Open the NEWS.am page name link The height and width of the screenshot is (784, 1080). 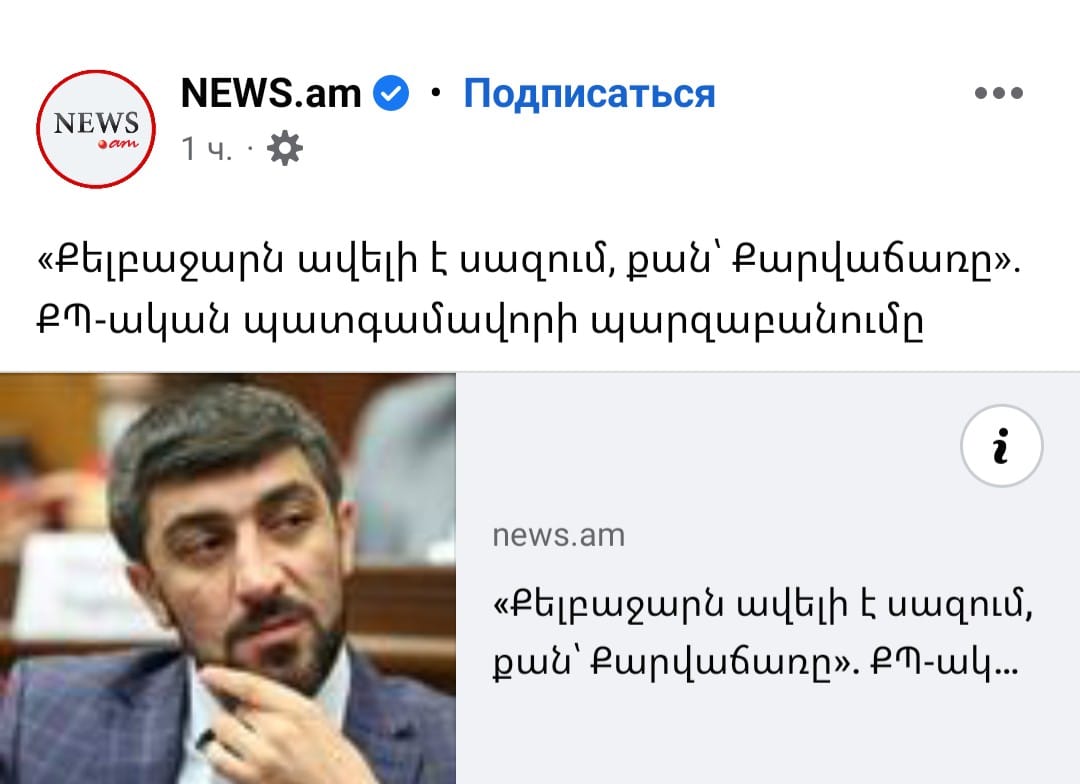pos(271,93)
